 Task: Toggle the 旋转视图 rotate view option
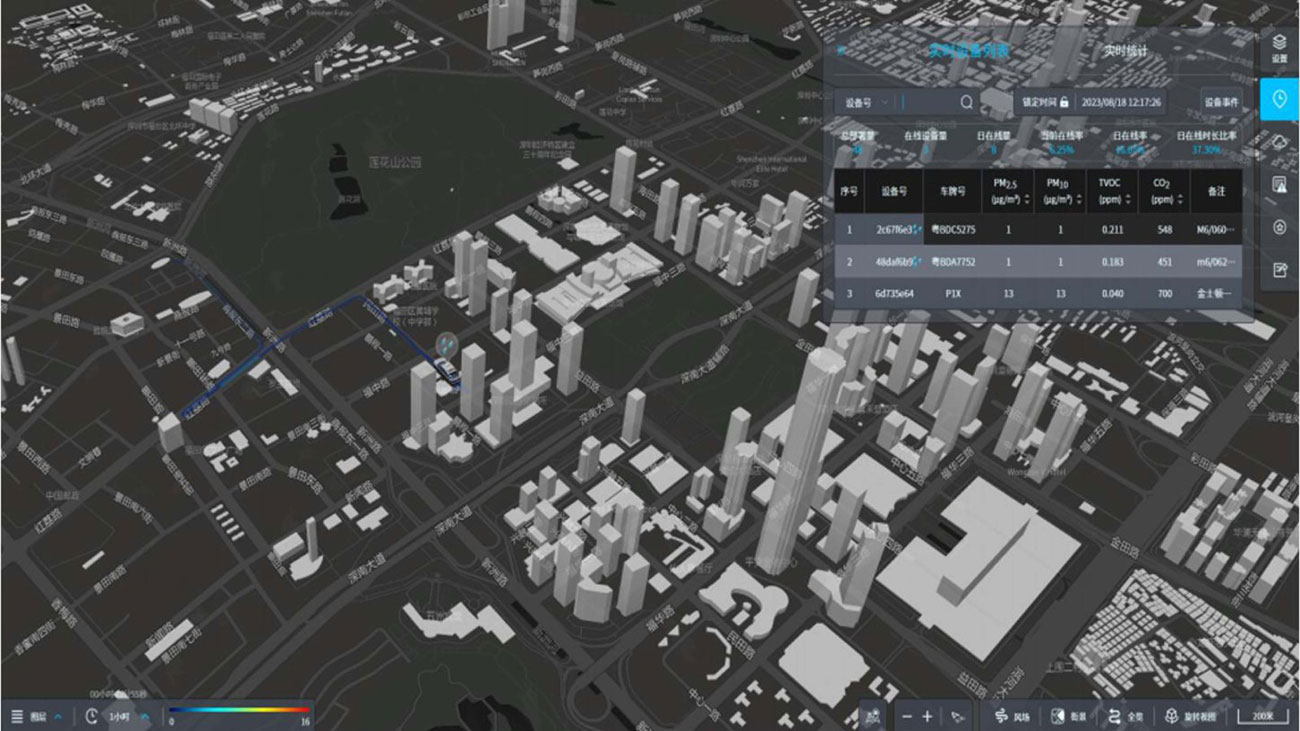[x=1191, y=716]
